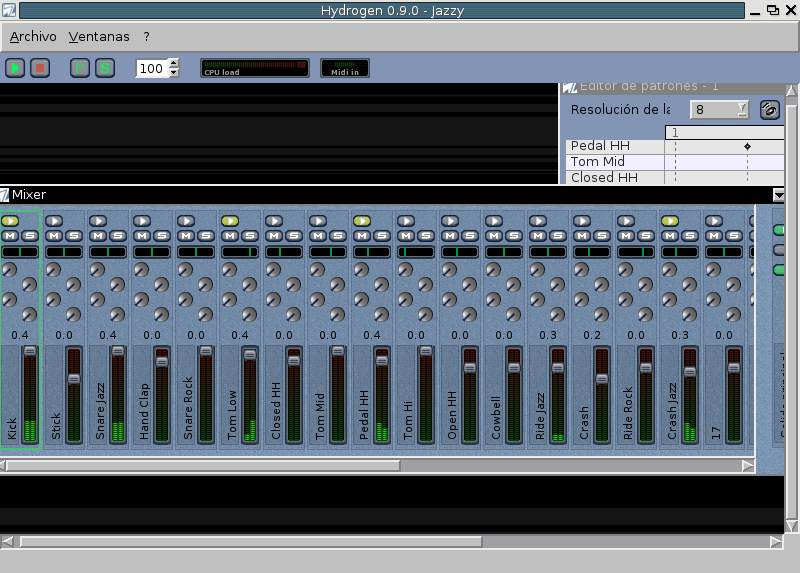Start playback with the green play button
The width and height of the screenshot is (800, 573).
click(x=15, y=68)
